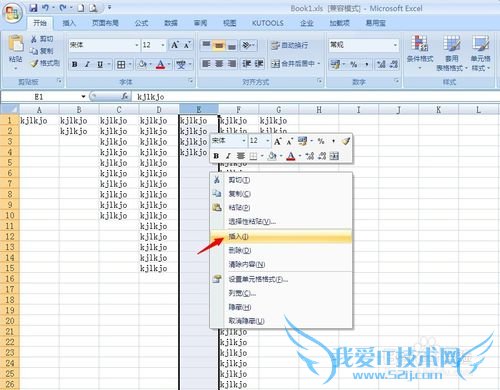Toggle Italic in the ribbon font group

tap(87, 64)
